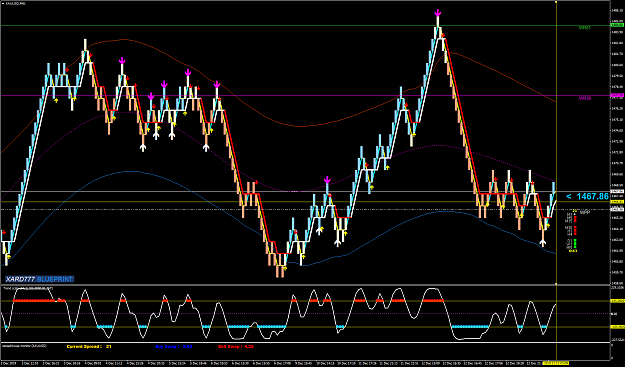This screenshot has width=625, height=367.
Task: Click the magenta sell arrow above the highest peak
Action: click(x=438, y=13)
